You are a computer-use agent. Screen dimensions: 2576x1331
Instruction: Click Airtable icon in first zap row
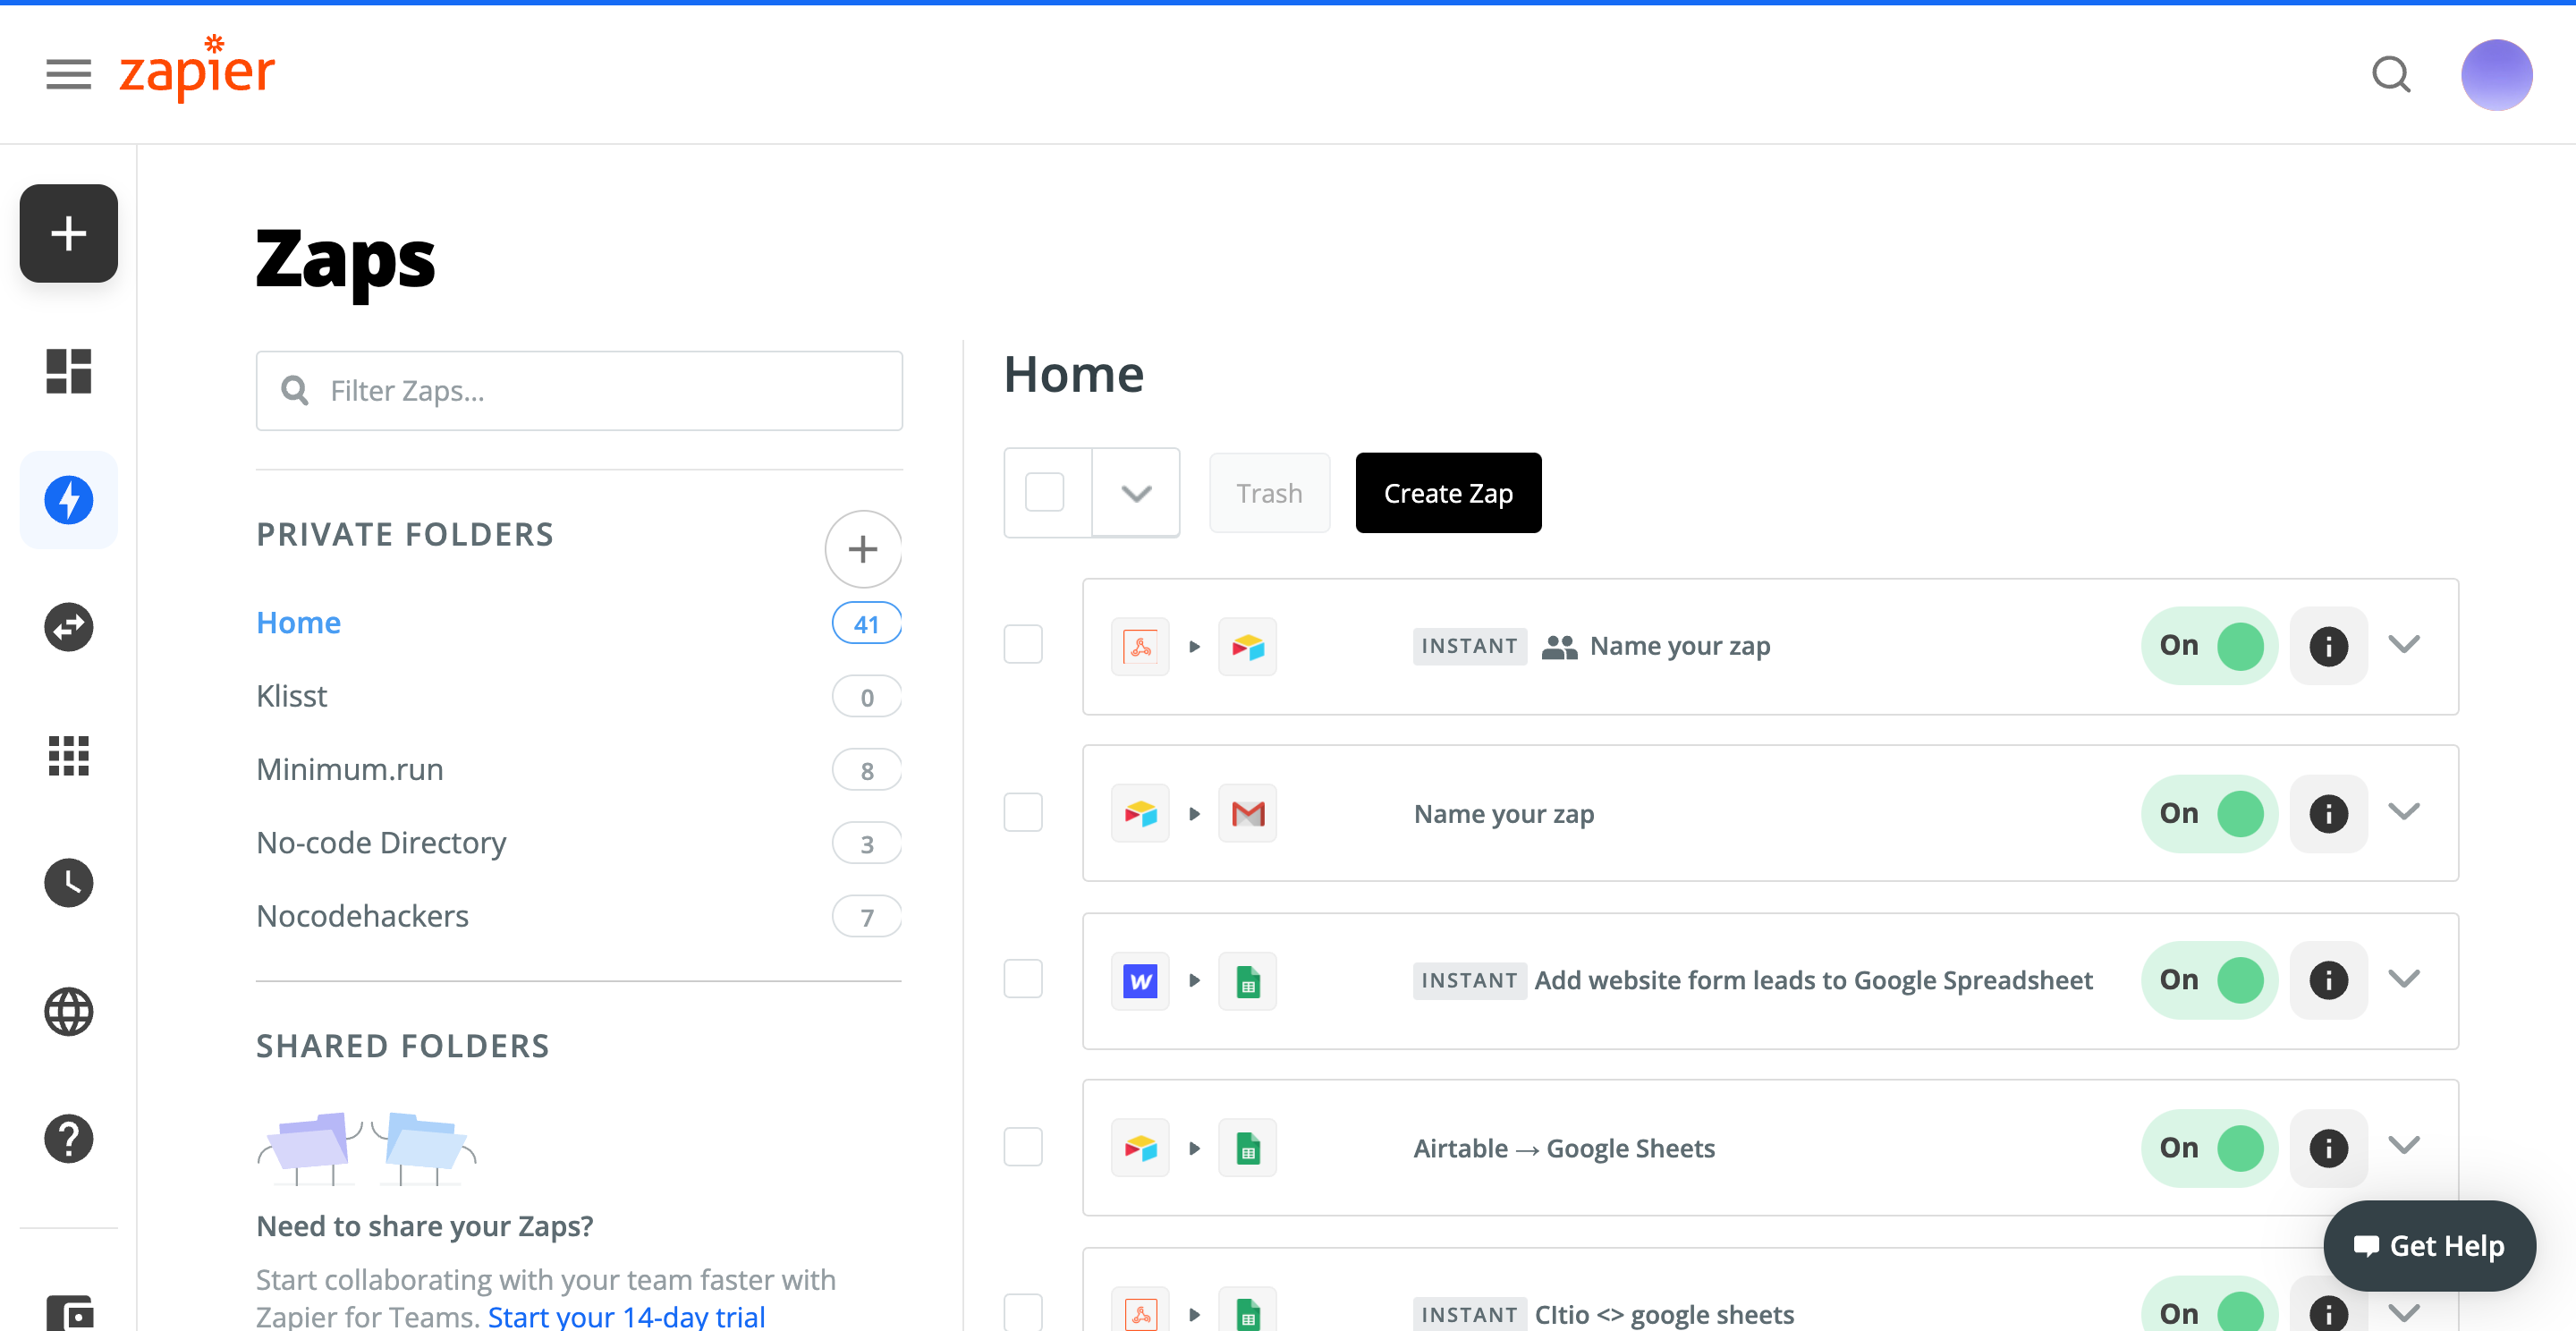[x=1247, y=646]
